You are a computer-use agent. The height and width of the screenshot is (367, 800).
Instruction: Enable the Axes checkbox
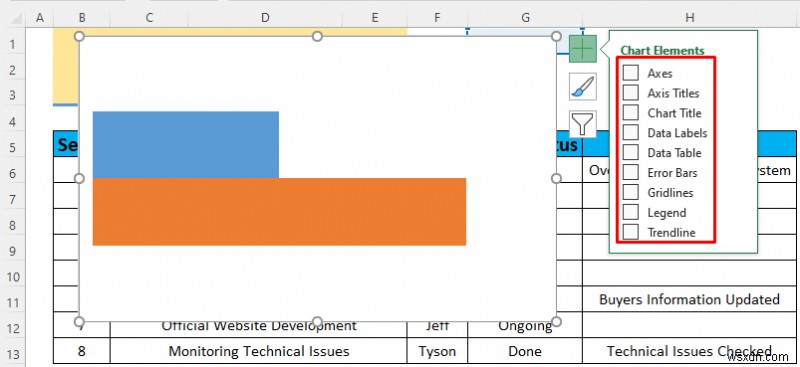(x=631, y=72)
